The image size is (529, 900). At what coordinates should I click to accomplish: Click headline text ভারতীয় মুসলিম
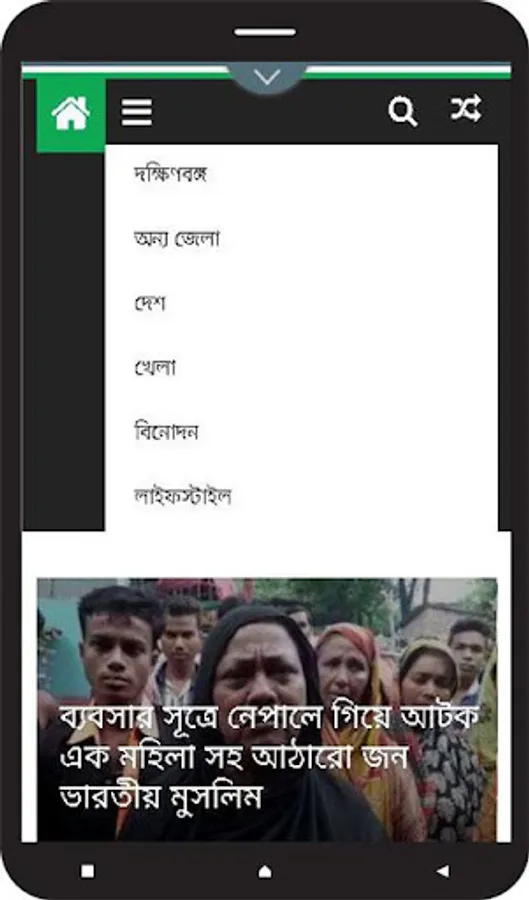pyautogui.click(x=161, y=797)
